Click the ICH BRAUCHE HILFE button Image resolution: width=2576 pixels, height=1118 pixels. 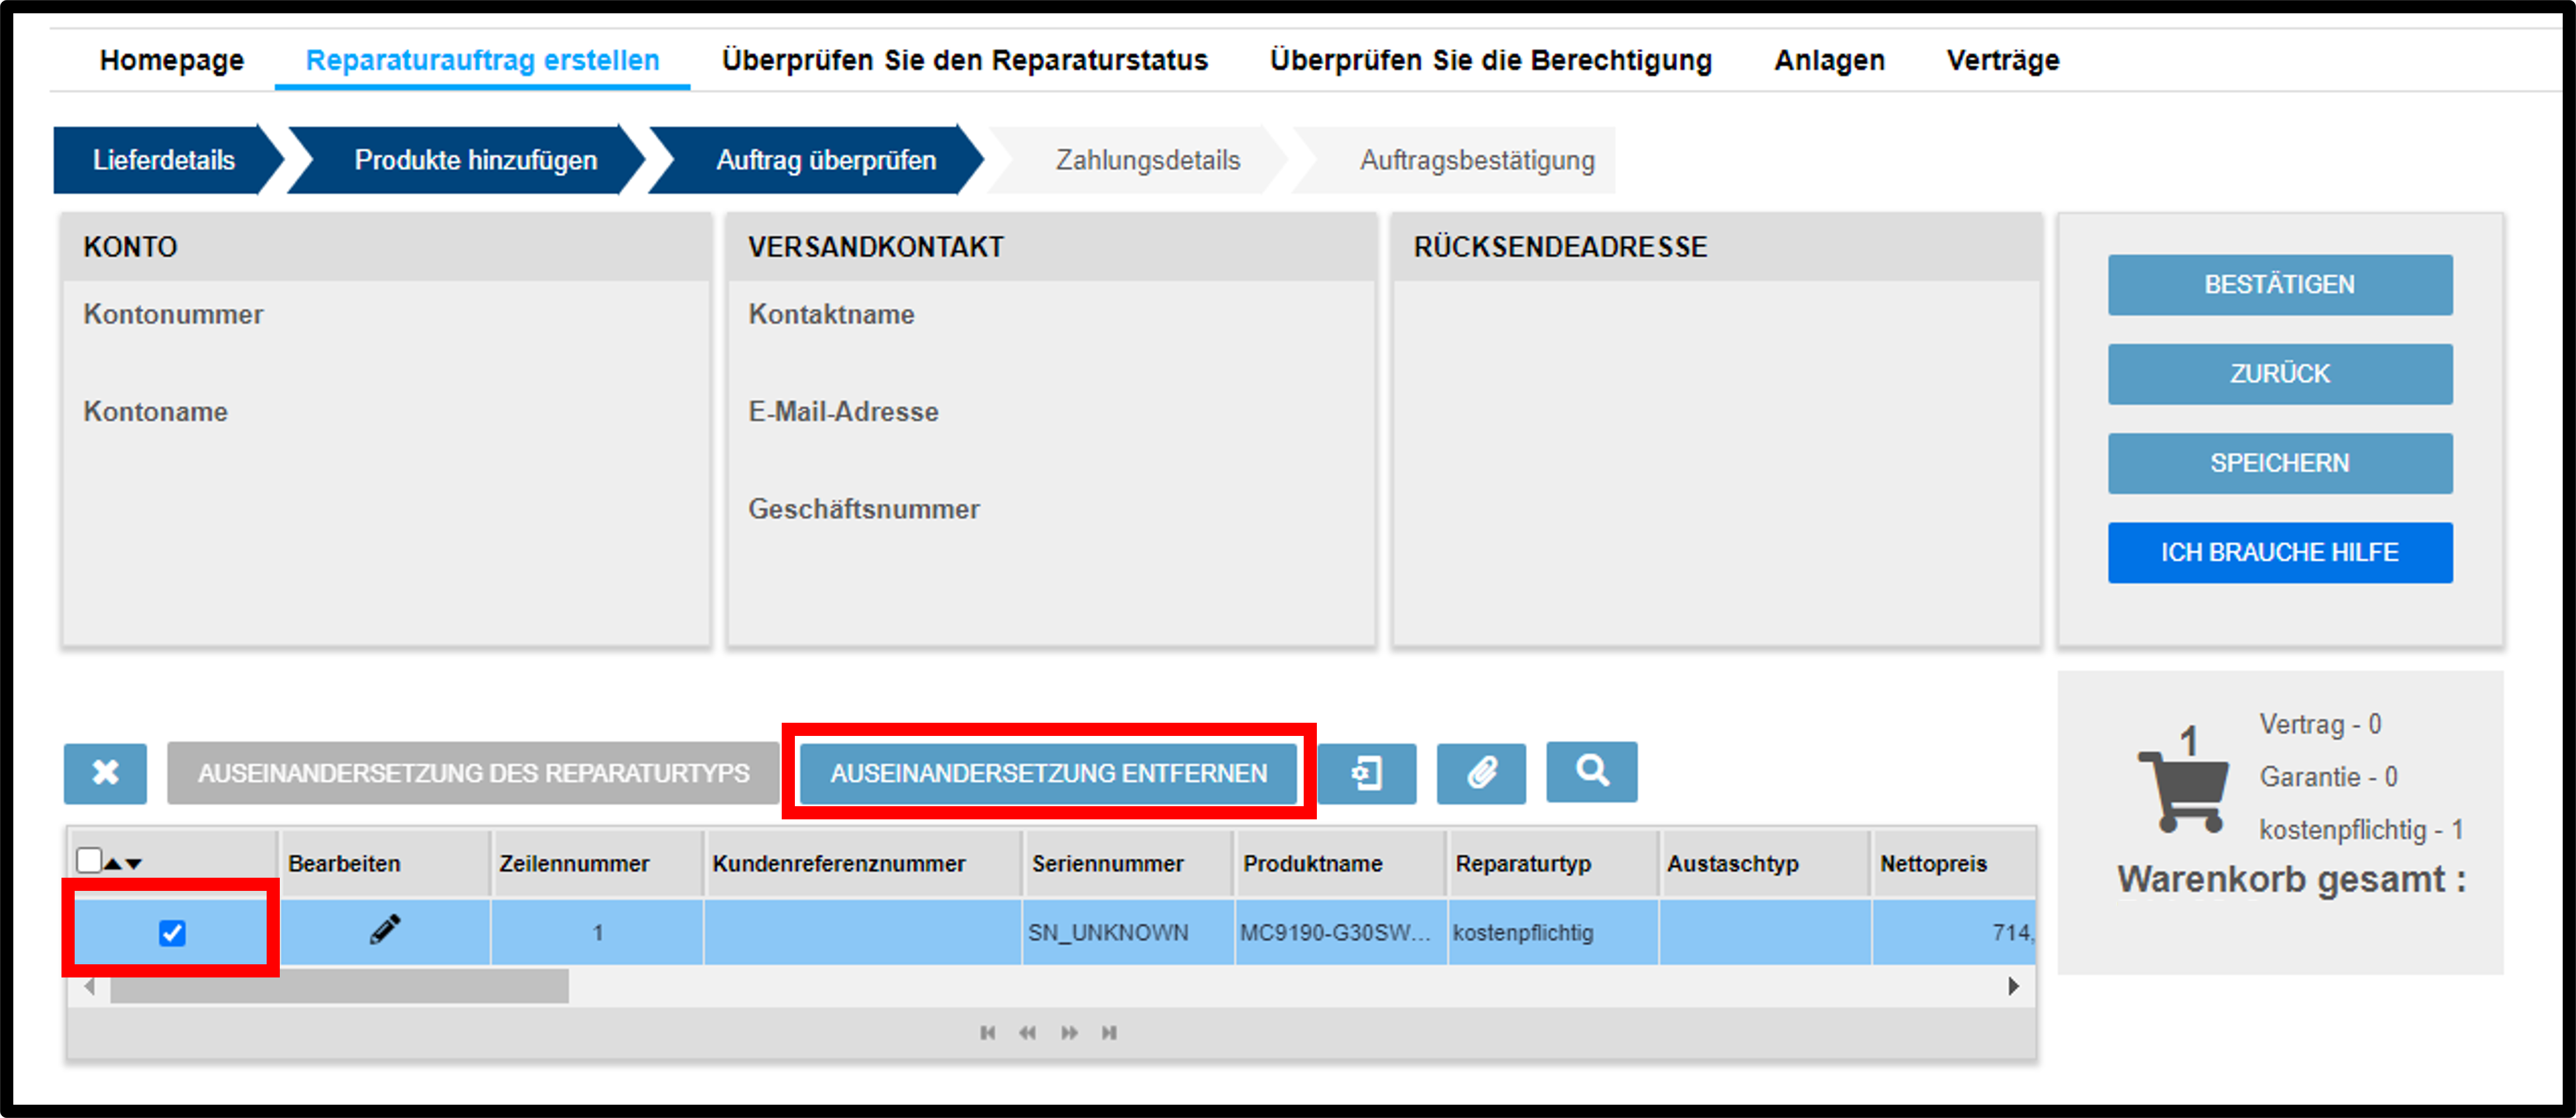2280,552
